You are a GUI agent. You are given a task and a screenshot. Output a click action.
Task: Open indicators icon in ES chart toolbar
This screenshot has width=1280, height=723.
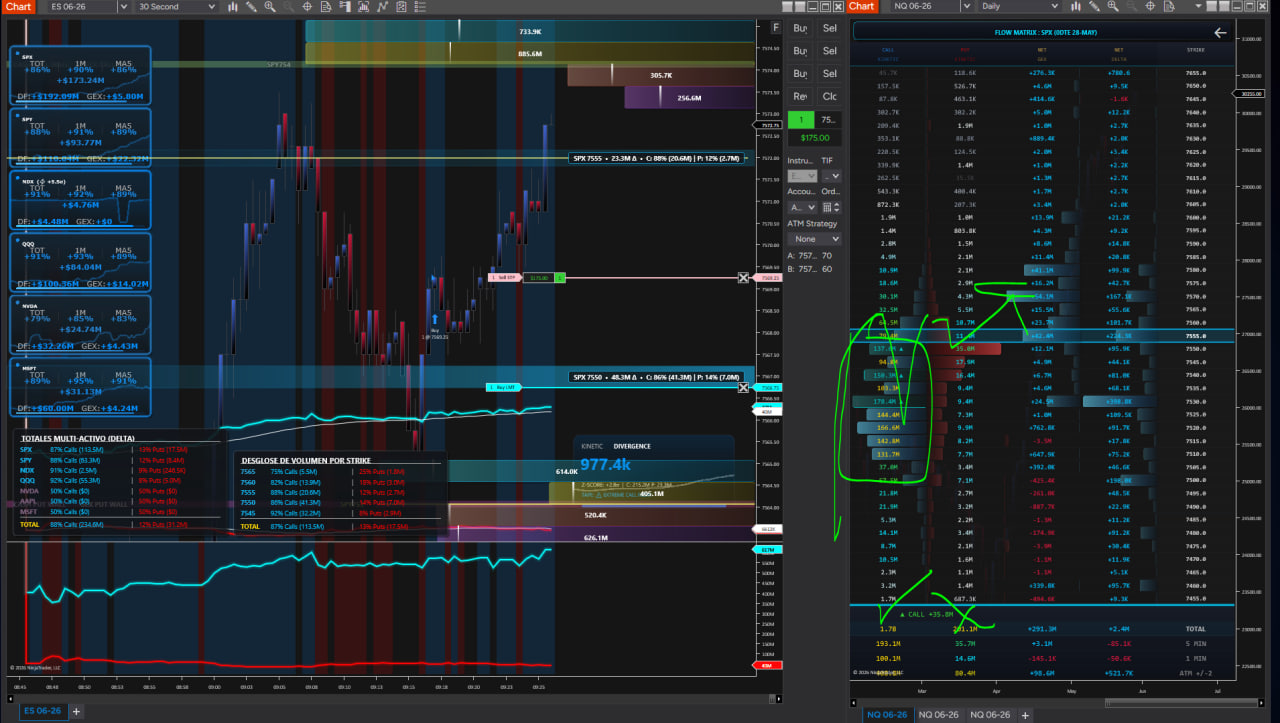coord(363,7)
